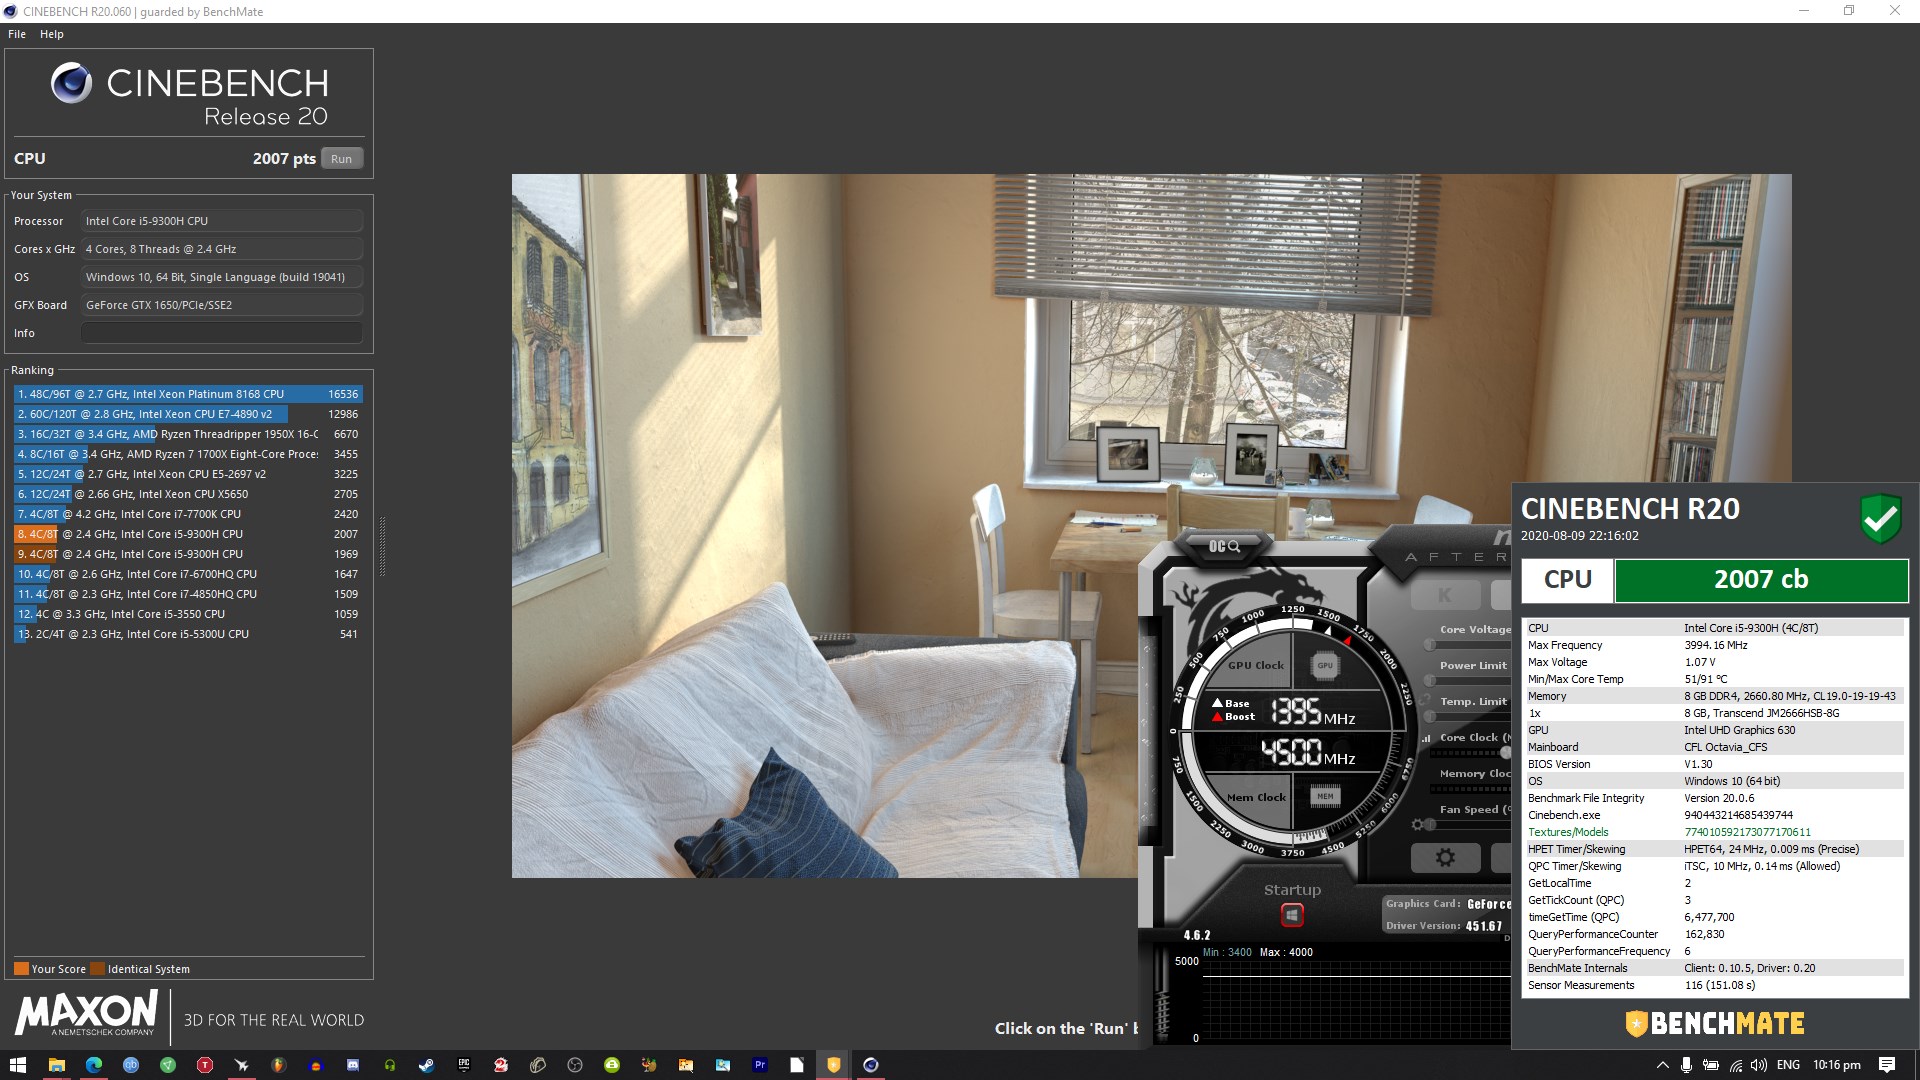1920x1080 pixels.
Task: Open the File menu in Cinebench
Action: click(x=17, y=34)
